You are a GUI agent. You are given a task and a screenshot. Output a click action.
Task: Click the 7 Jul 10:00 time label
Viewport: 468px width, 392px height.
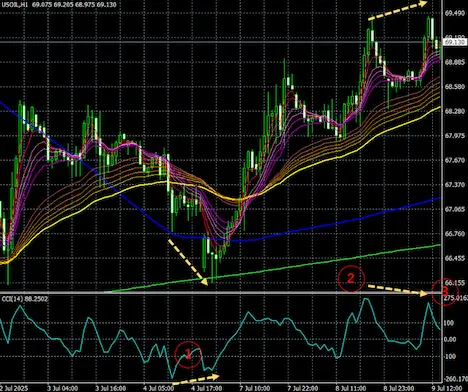click(x=255, y=388)
